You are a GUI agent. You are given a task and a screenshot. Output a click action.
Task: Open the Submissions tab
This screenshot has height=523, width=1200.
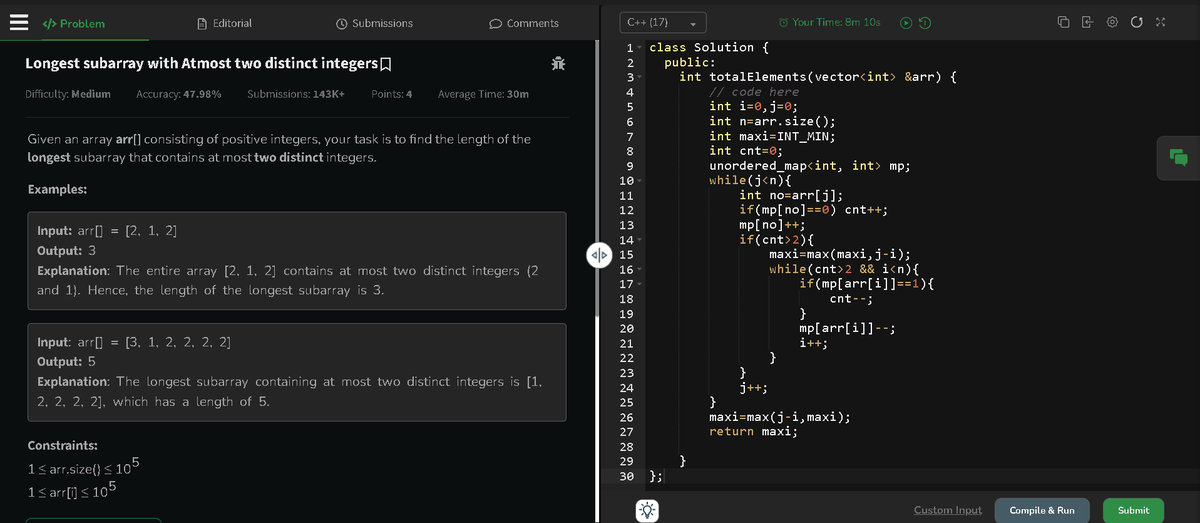(x=375, y=23)
